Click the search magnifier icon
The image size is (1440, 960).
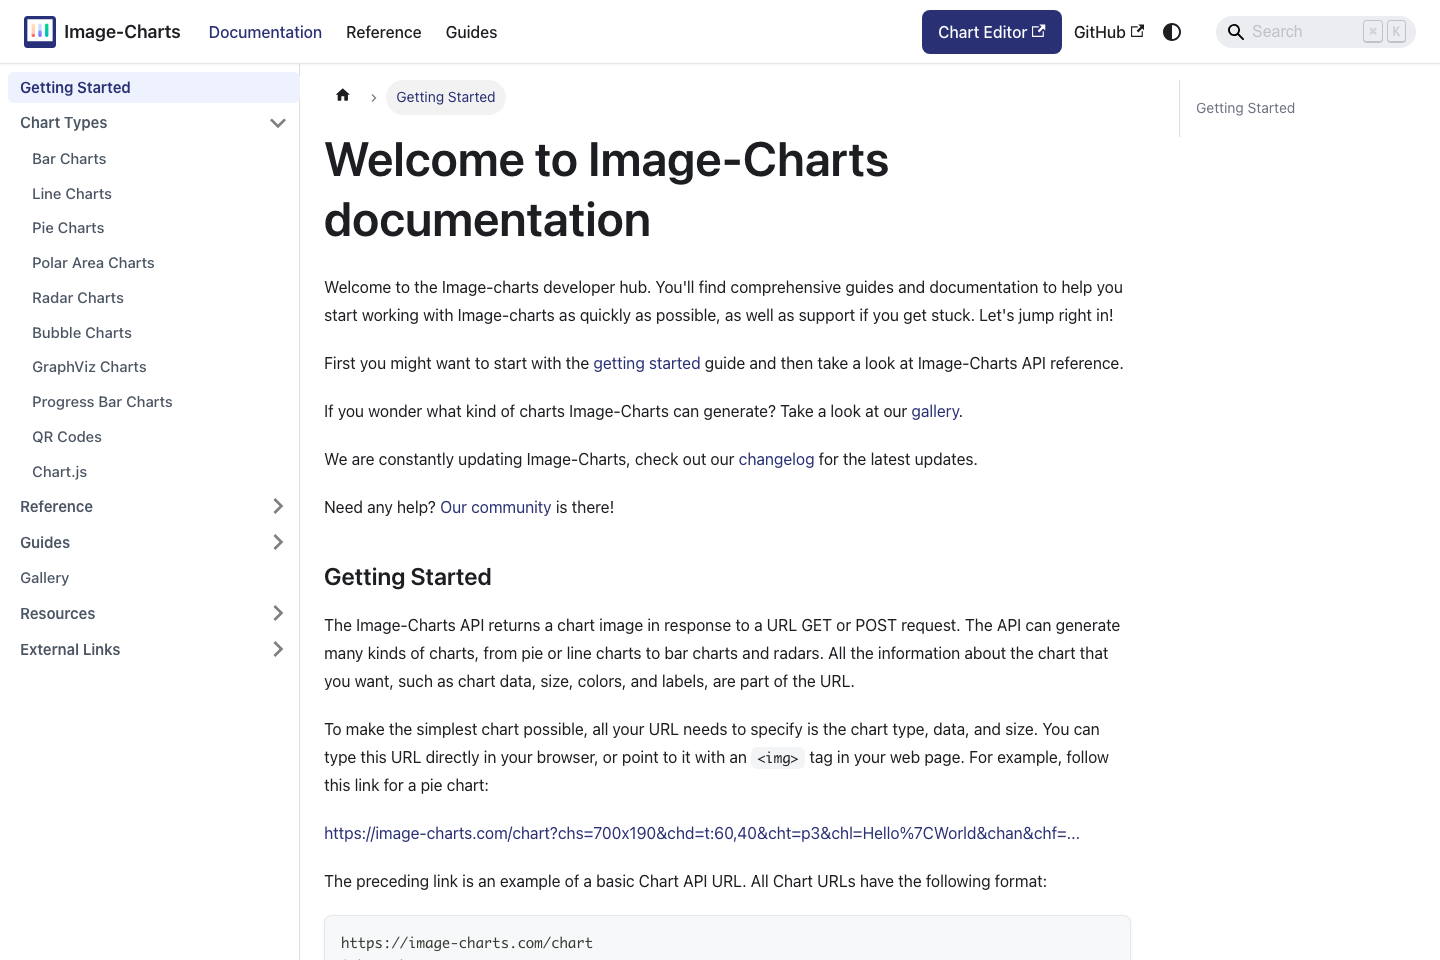[1236, 31]
